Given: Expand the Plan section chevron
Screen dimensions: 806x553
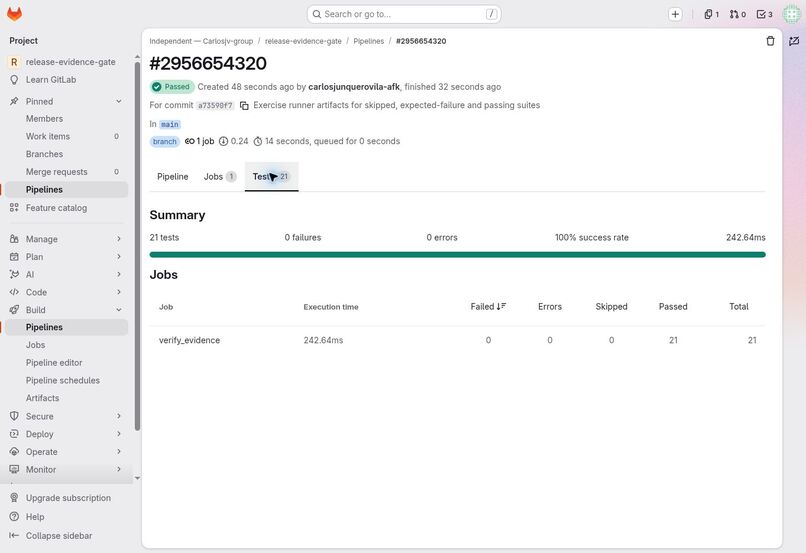Looking at the screenshot, I should pos(119,256).
